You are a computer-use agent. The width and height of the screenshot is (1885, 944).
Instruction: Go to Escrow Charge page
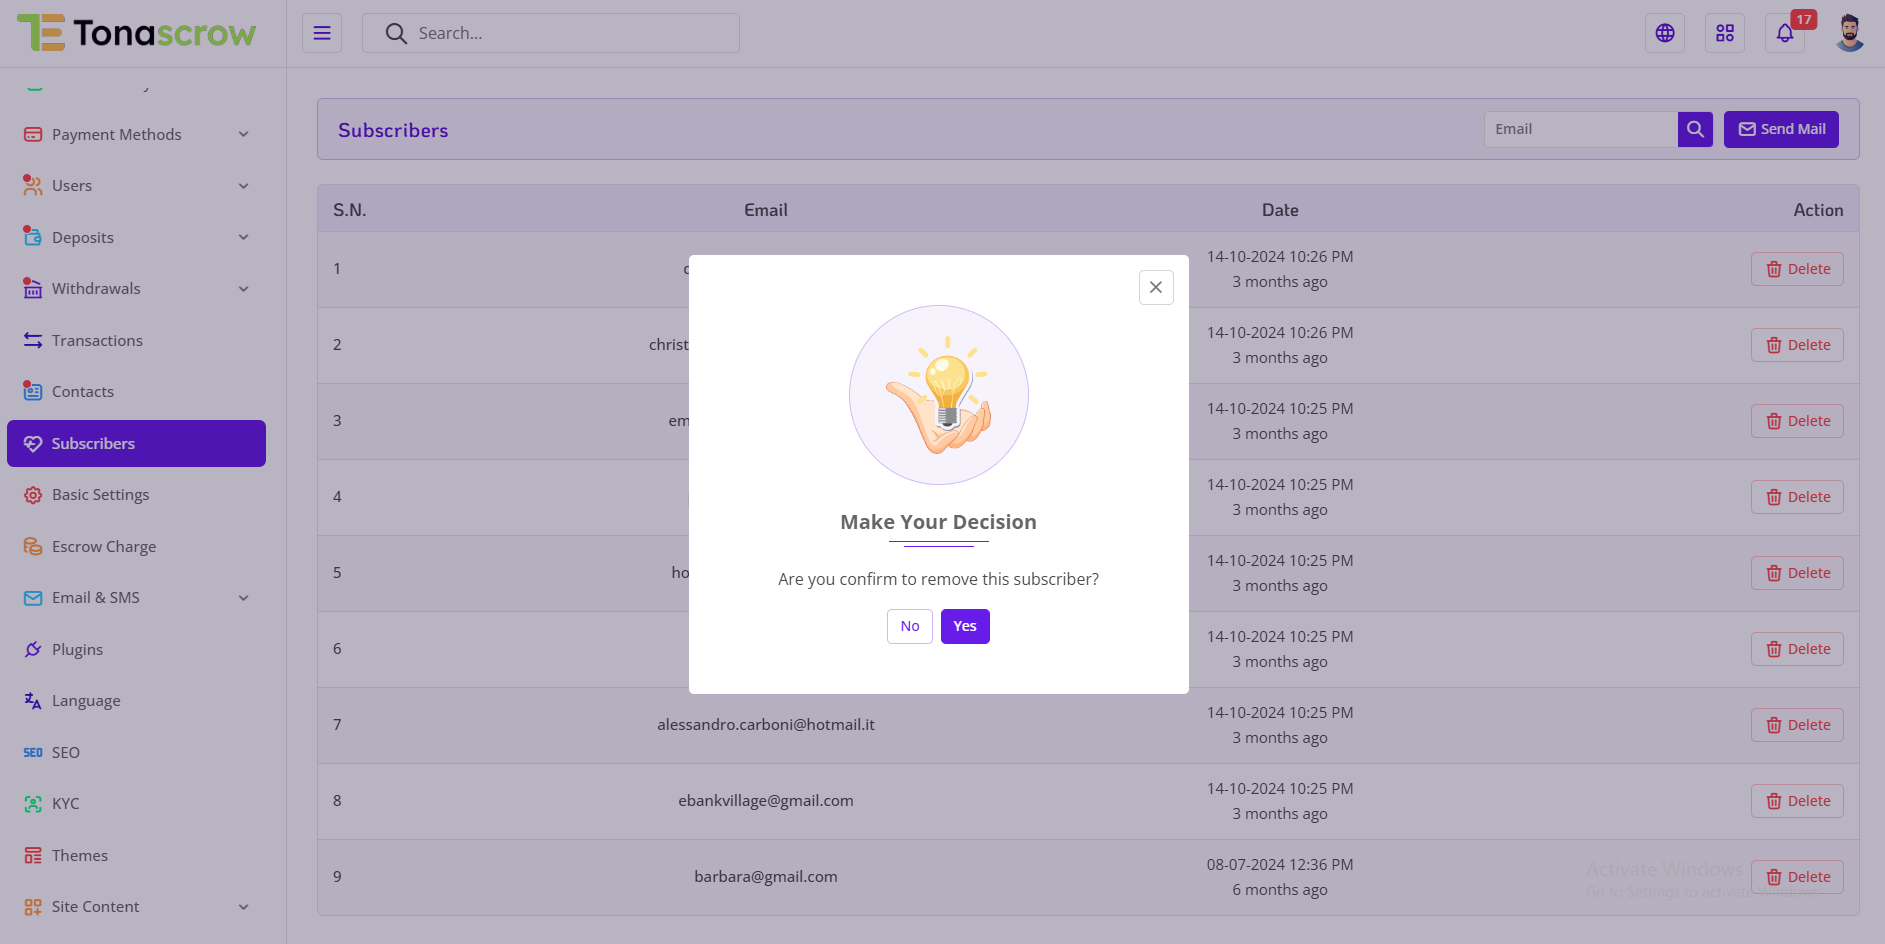pos(104,547)
